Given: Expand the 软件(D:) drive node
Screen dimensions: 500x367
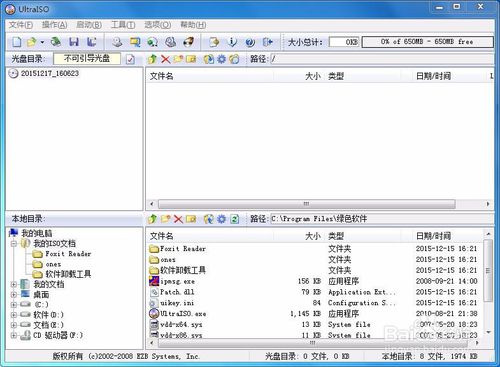Looking at the screenshot, I should [x=14, y=315].
